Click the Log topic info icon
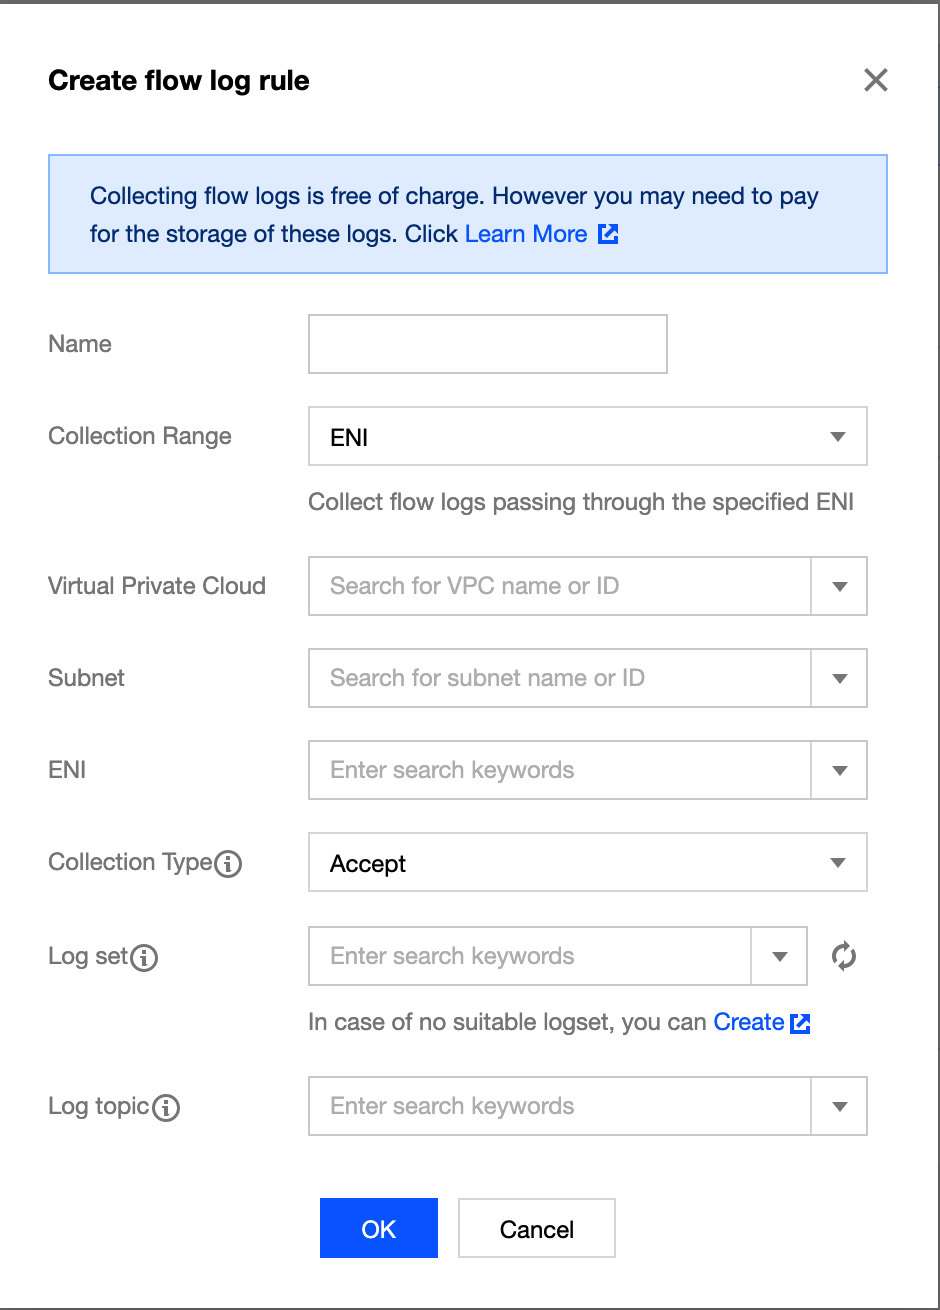This screenshot has height=1310, width=940. pos(167,1107)
